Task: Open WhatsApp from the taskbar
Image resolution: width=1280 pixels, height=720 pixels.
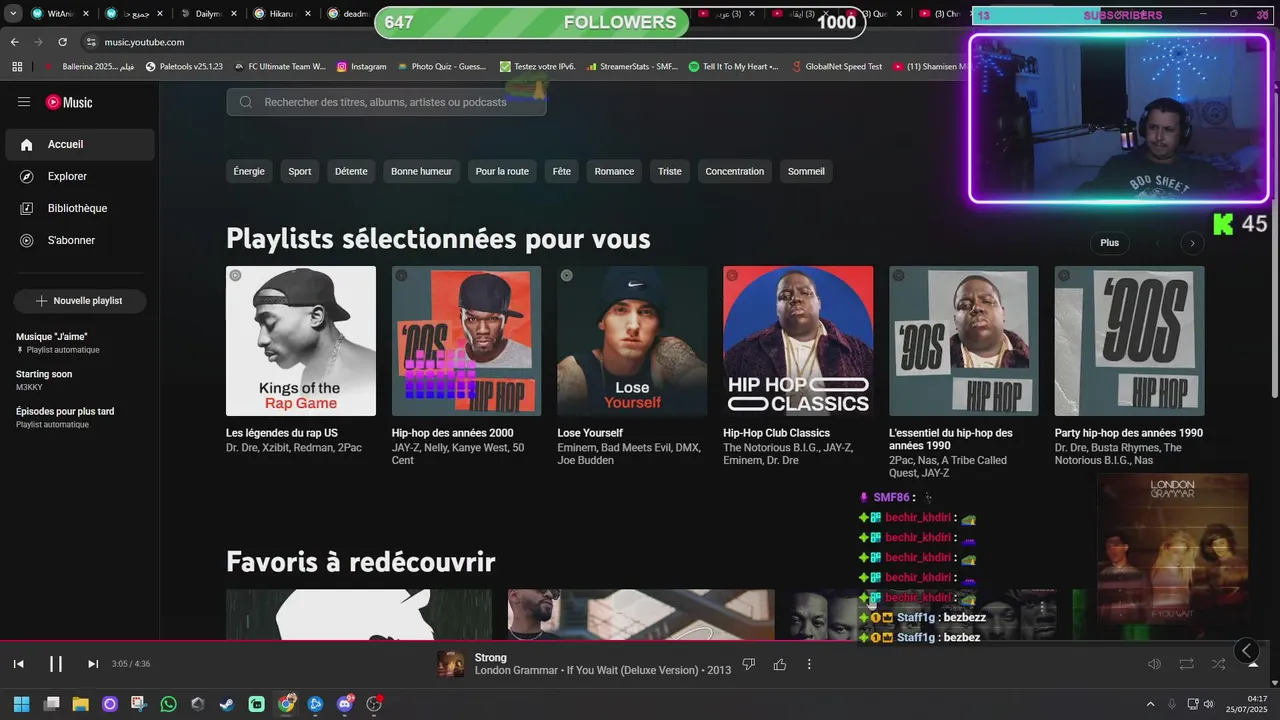Action: click(x=168, y=704)
